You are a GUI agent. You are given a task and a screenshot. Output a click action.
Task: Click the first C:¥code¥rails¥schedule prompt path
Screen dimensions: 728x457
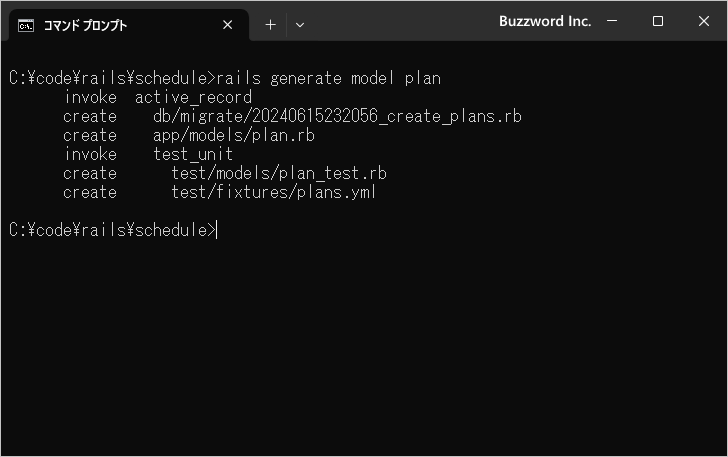tap(108, 78)
